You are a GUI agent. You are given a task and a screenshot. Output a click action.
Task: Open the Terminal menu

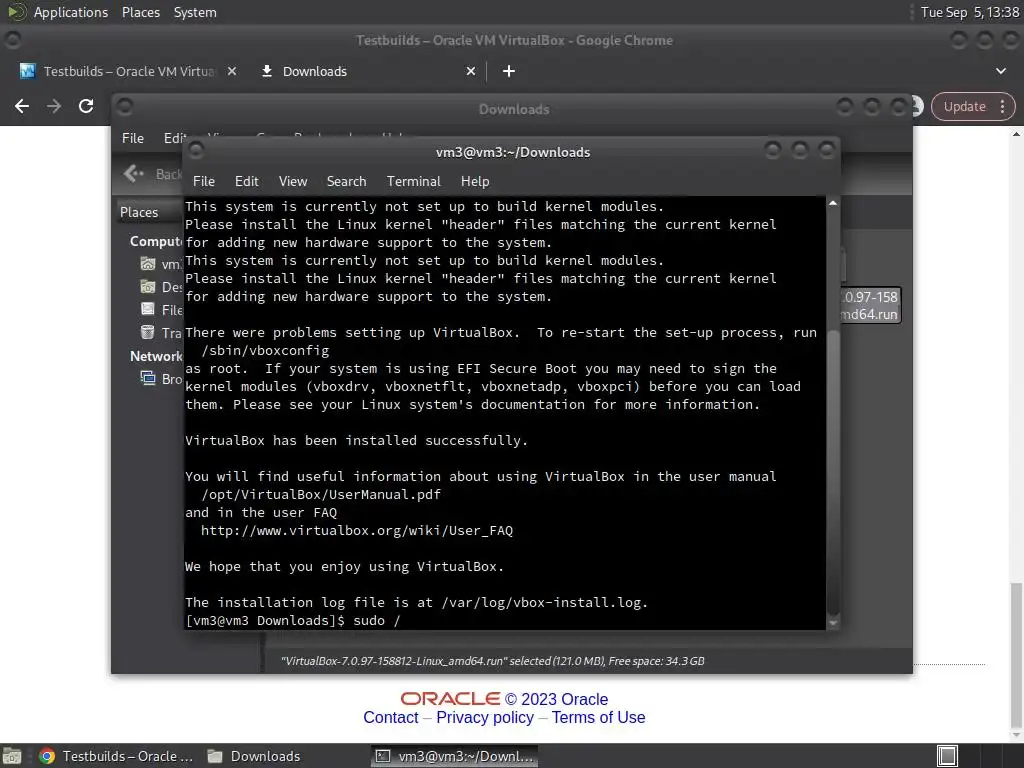413,182
